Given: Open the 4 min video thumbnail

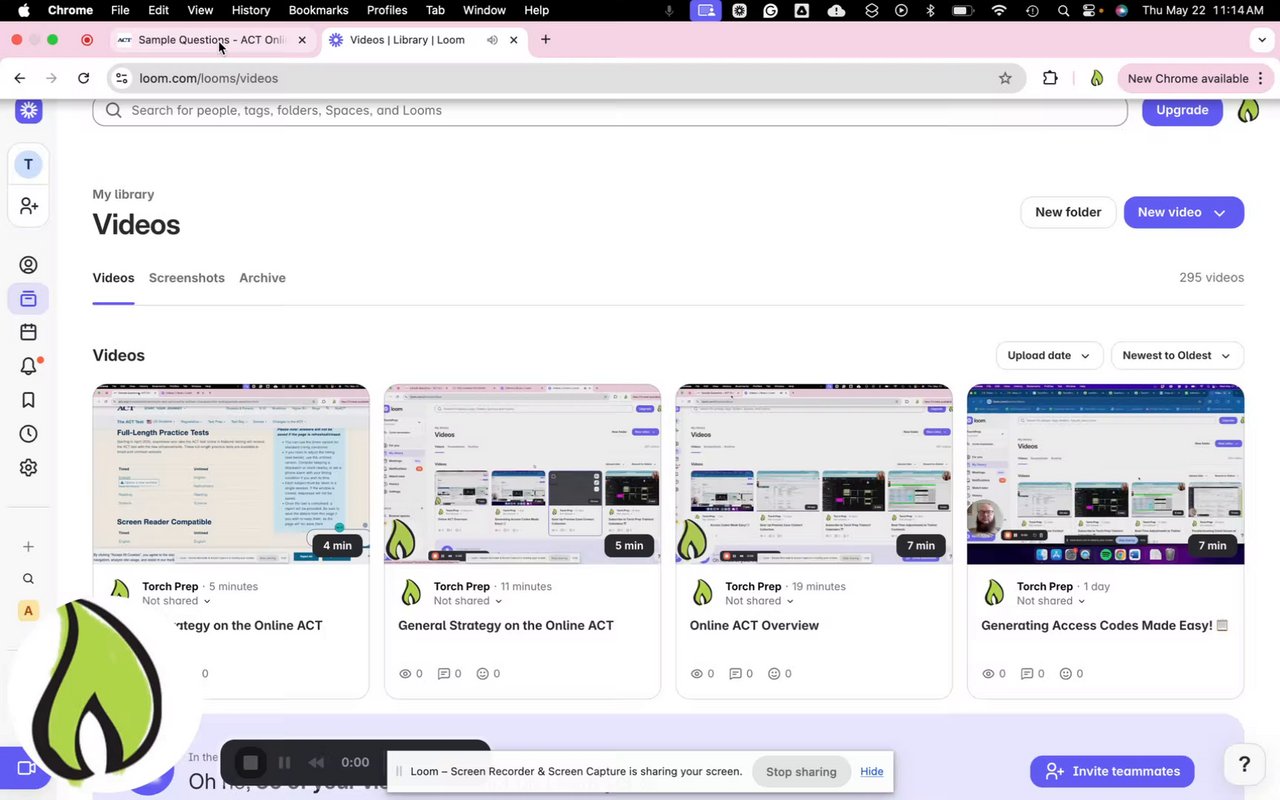Looking at the screenshot, I should point(231,474).
